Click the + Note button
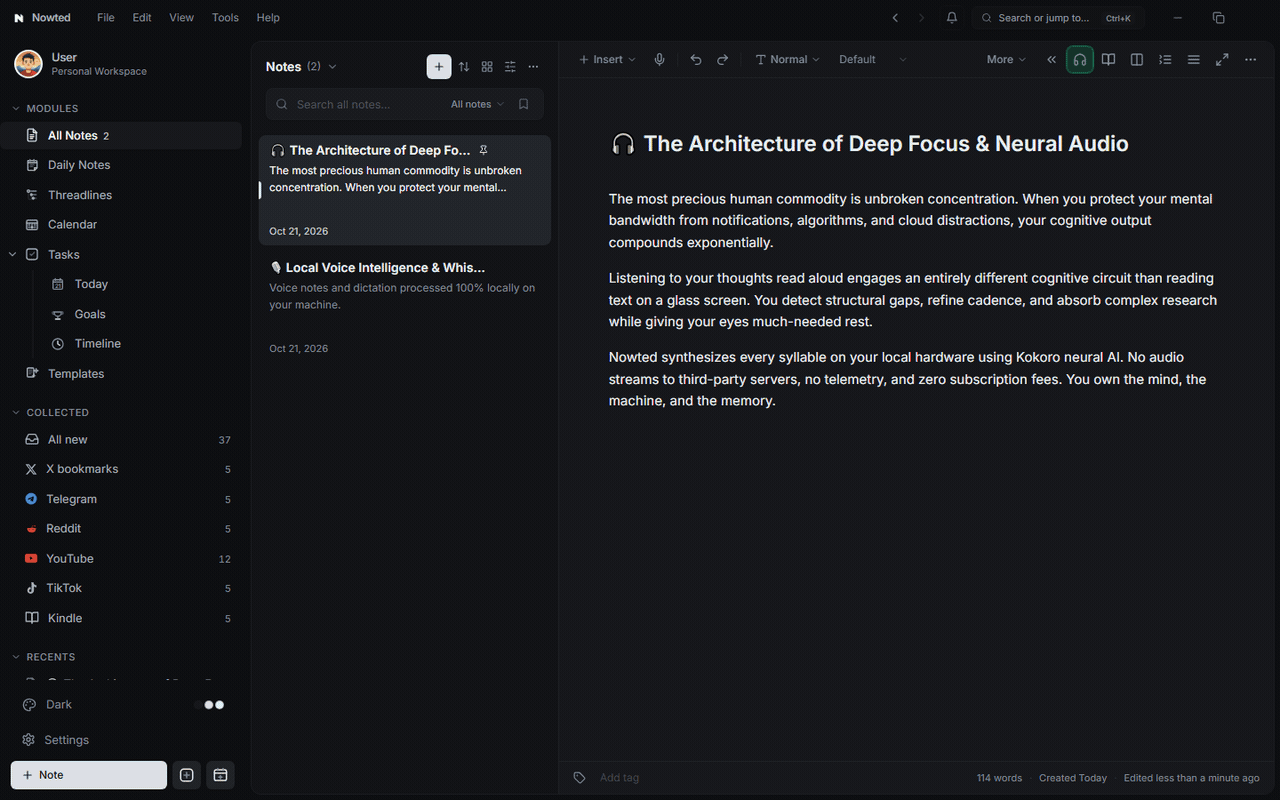 click(x=89, y=775)
